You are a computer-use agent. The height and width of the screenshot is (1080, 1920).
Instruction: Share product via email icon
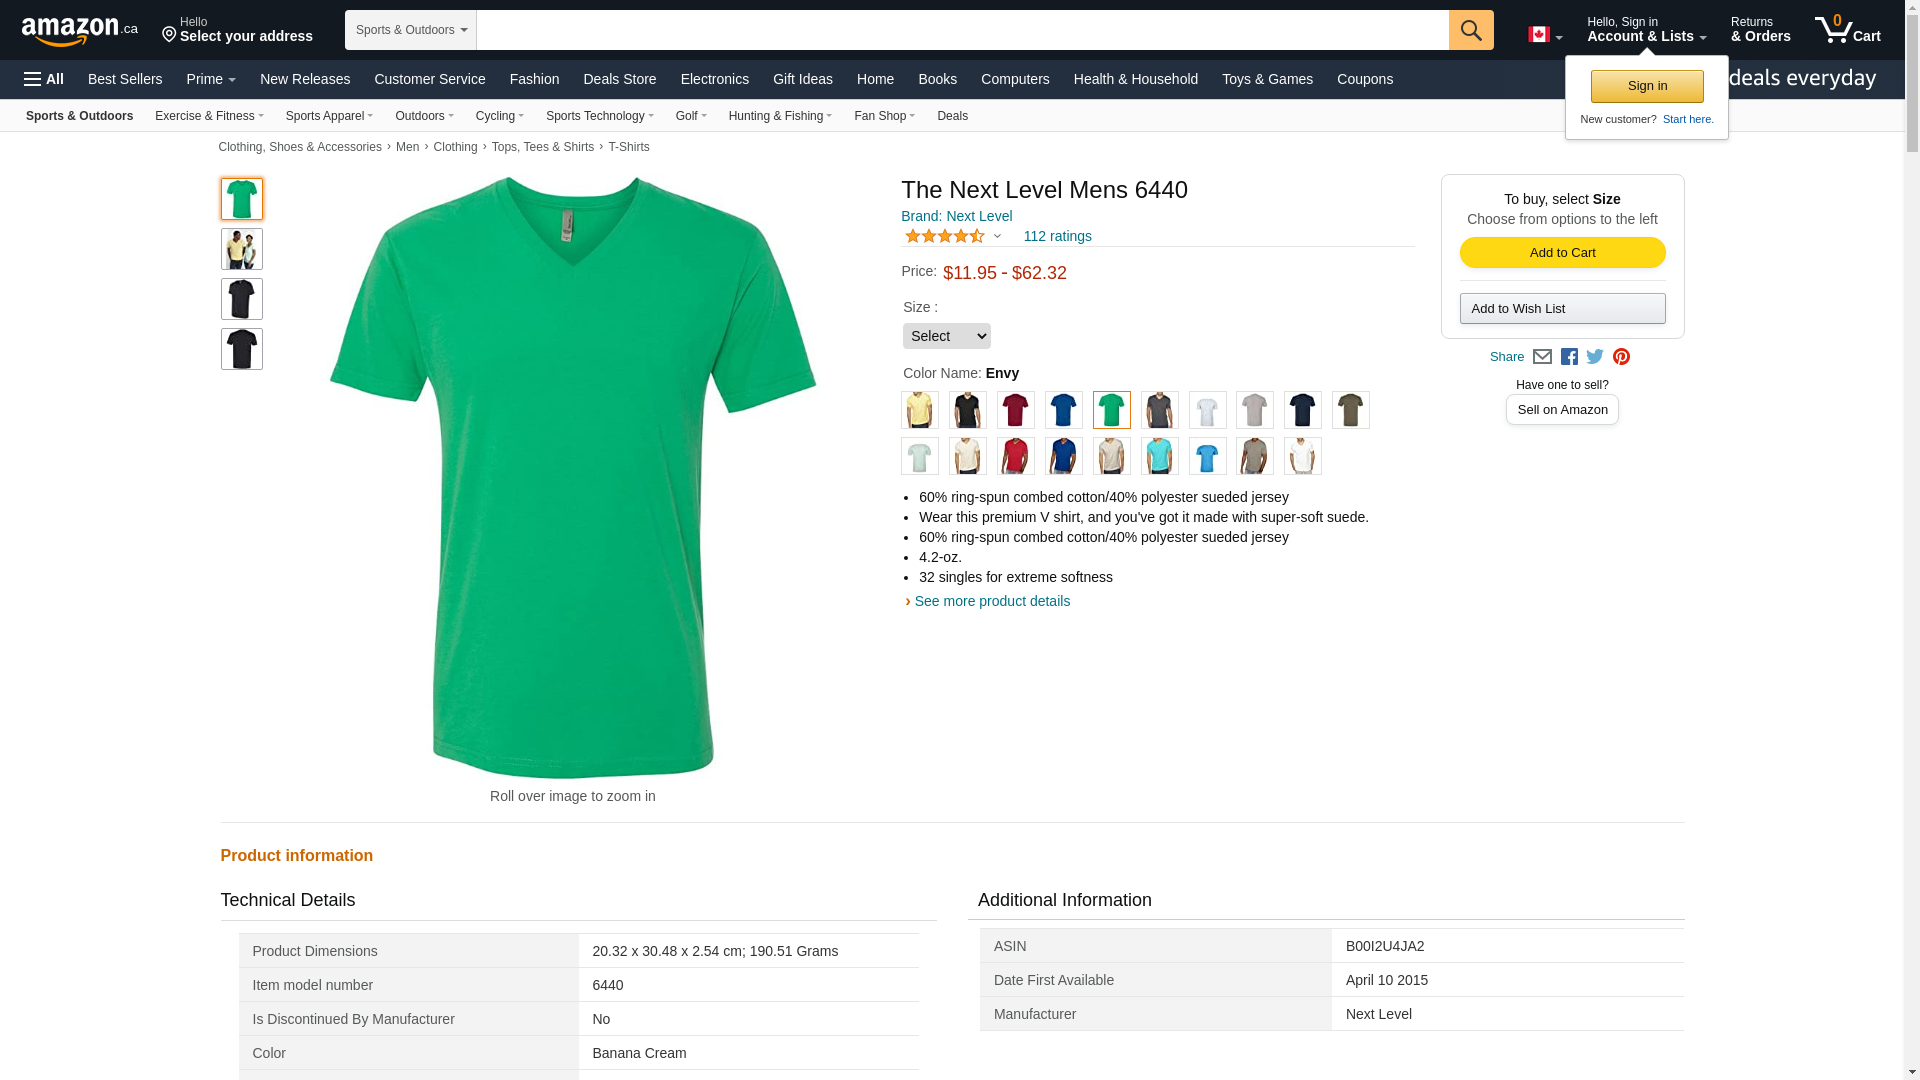1542,357
